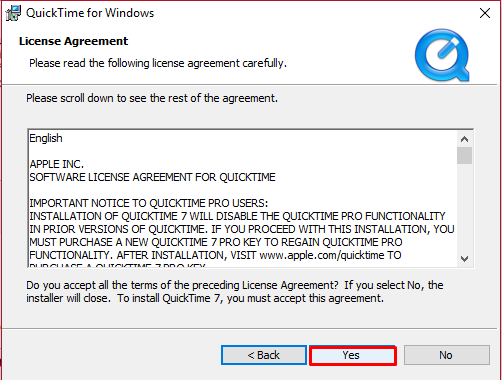This screenshot has width=502, height=380.
Task: Click the SOFTWARE LICENSE AGREEMENT FOR QUICKTIME line
Action: click(152, 177)
